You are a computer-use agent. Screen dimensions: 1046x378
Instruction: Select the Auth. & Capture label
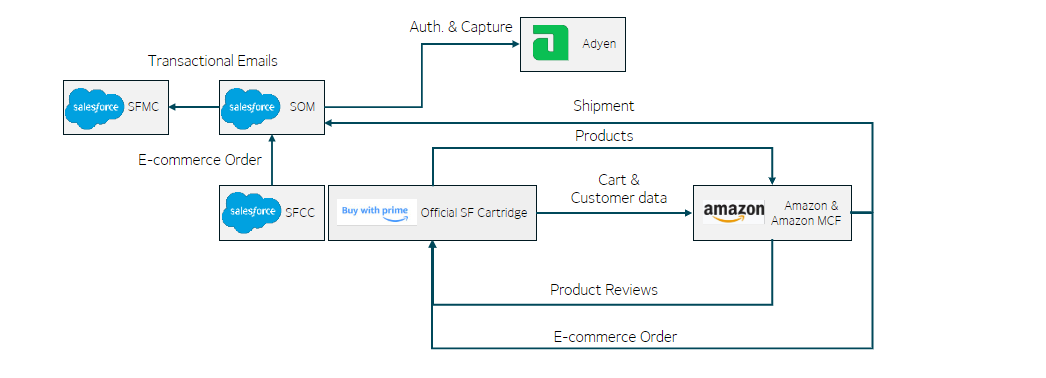[461, 27]
